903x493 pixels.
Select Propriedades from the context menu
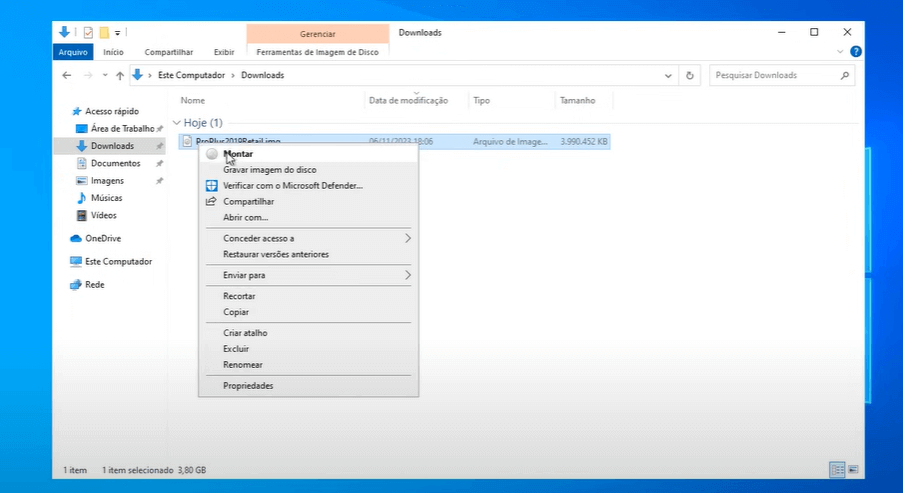pyautogui.click(x=248, y=385)
